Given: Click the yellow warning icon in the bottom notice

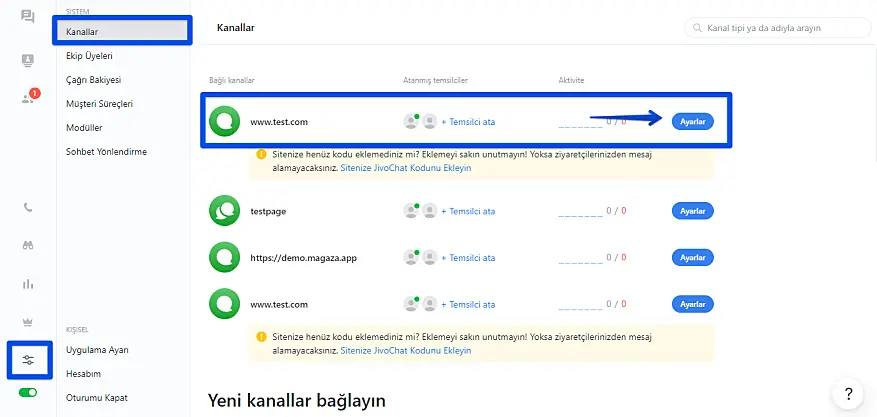Looking at the screenshot, I should [261, 337].
